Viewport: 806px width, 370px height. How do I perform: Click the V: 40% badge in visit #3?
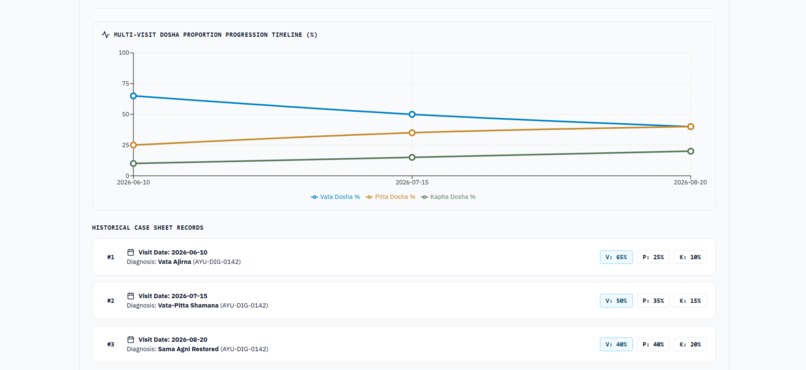616,344
